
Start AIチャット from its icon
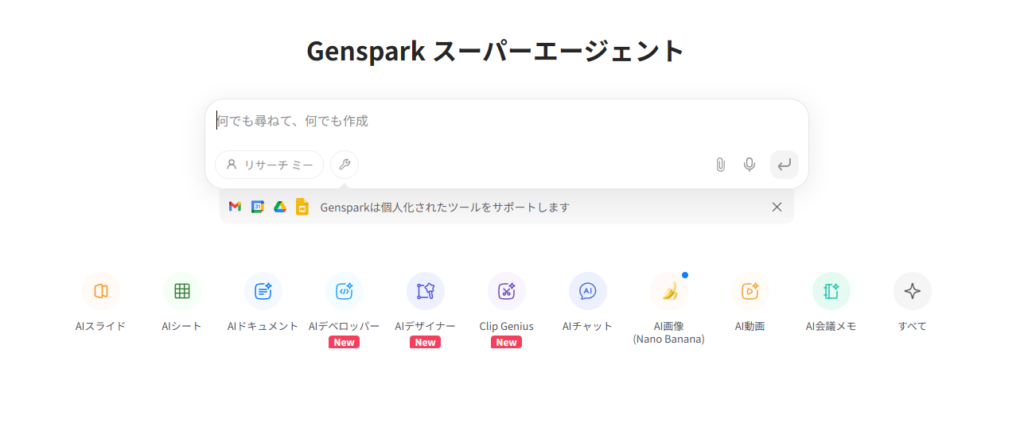click(x=587, y=291)
